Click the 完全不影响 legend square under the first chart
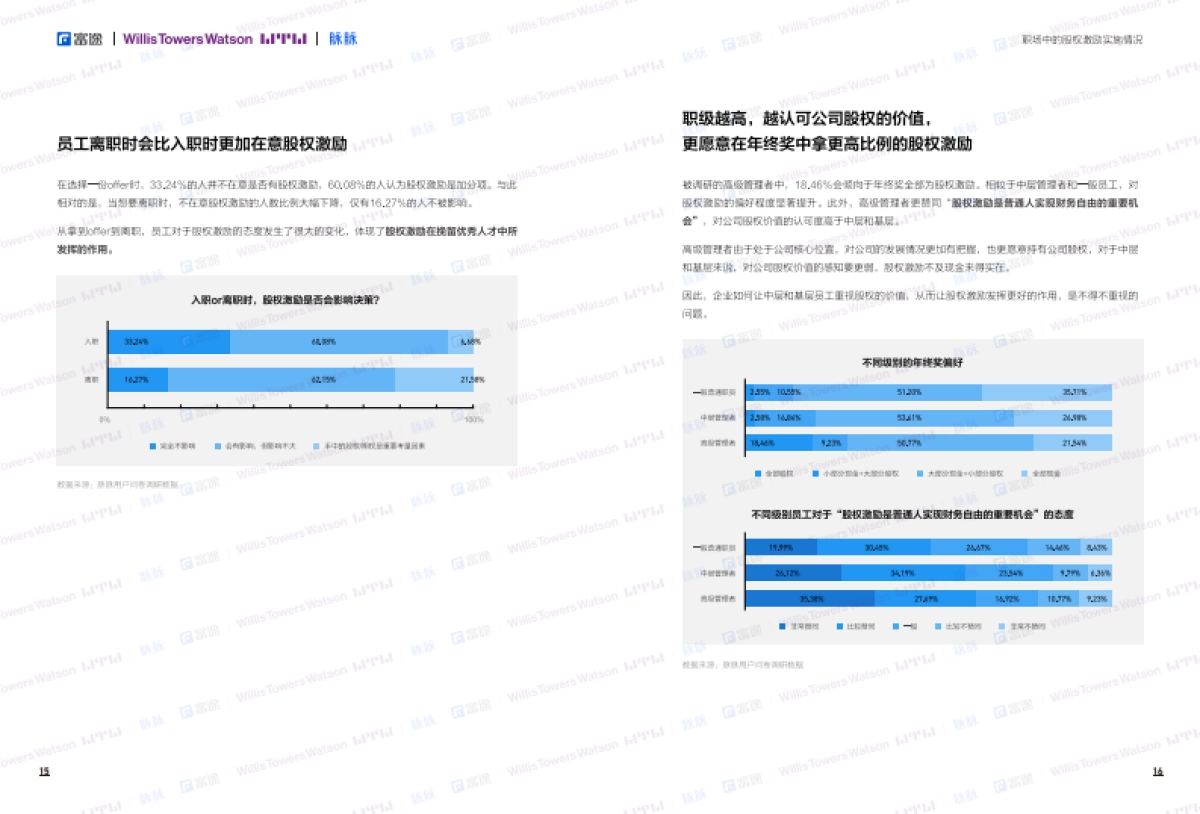Screen dimensions: 1200x814 [x=151, y=448]
